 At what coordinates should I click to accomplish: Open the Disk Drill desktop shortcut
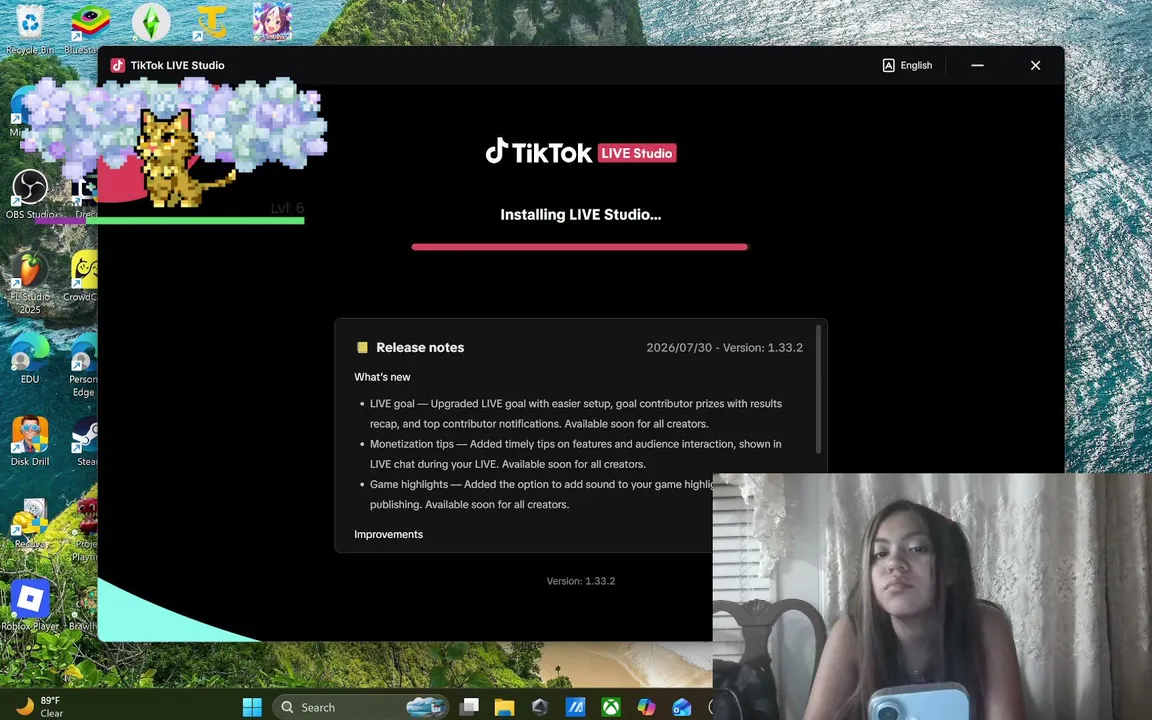tap(30, 442)
